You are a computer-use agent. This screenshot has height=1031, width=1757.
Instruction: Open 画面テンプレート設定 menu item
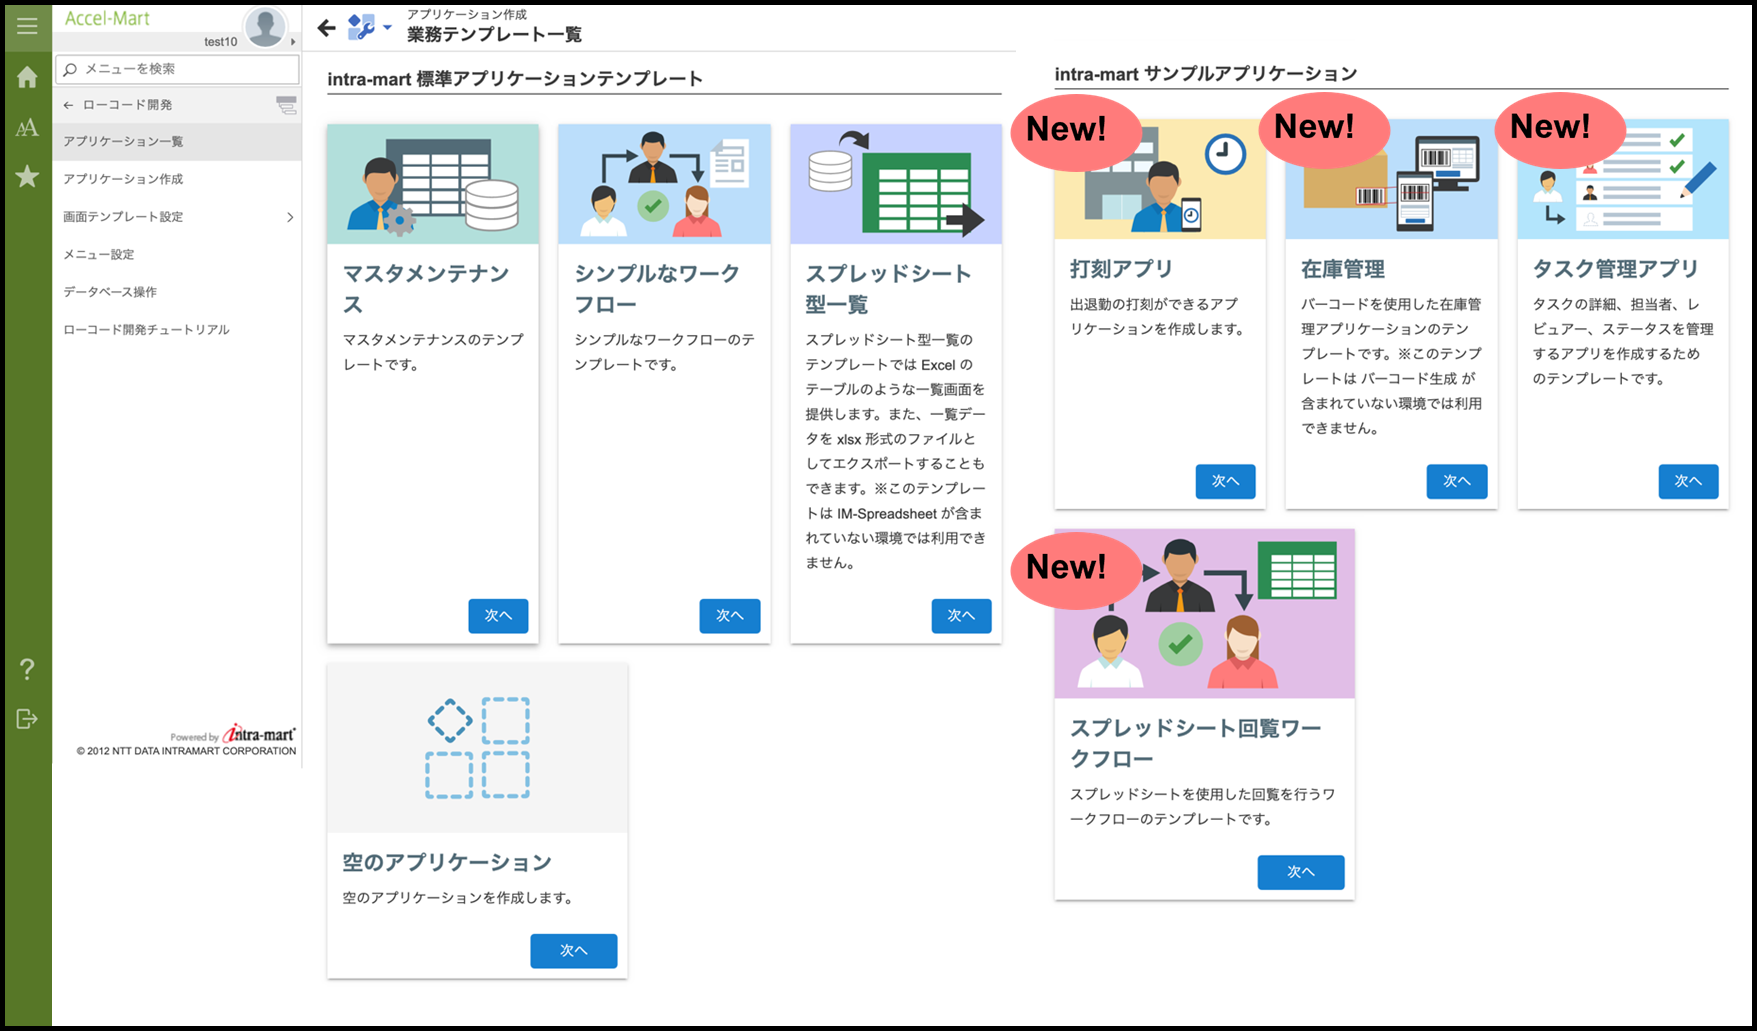pyautogui.click(x=177, y=217)
